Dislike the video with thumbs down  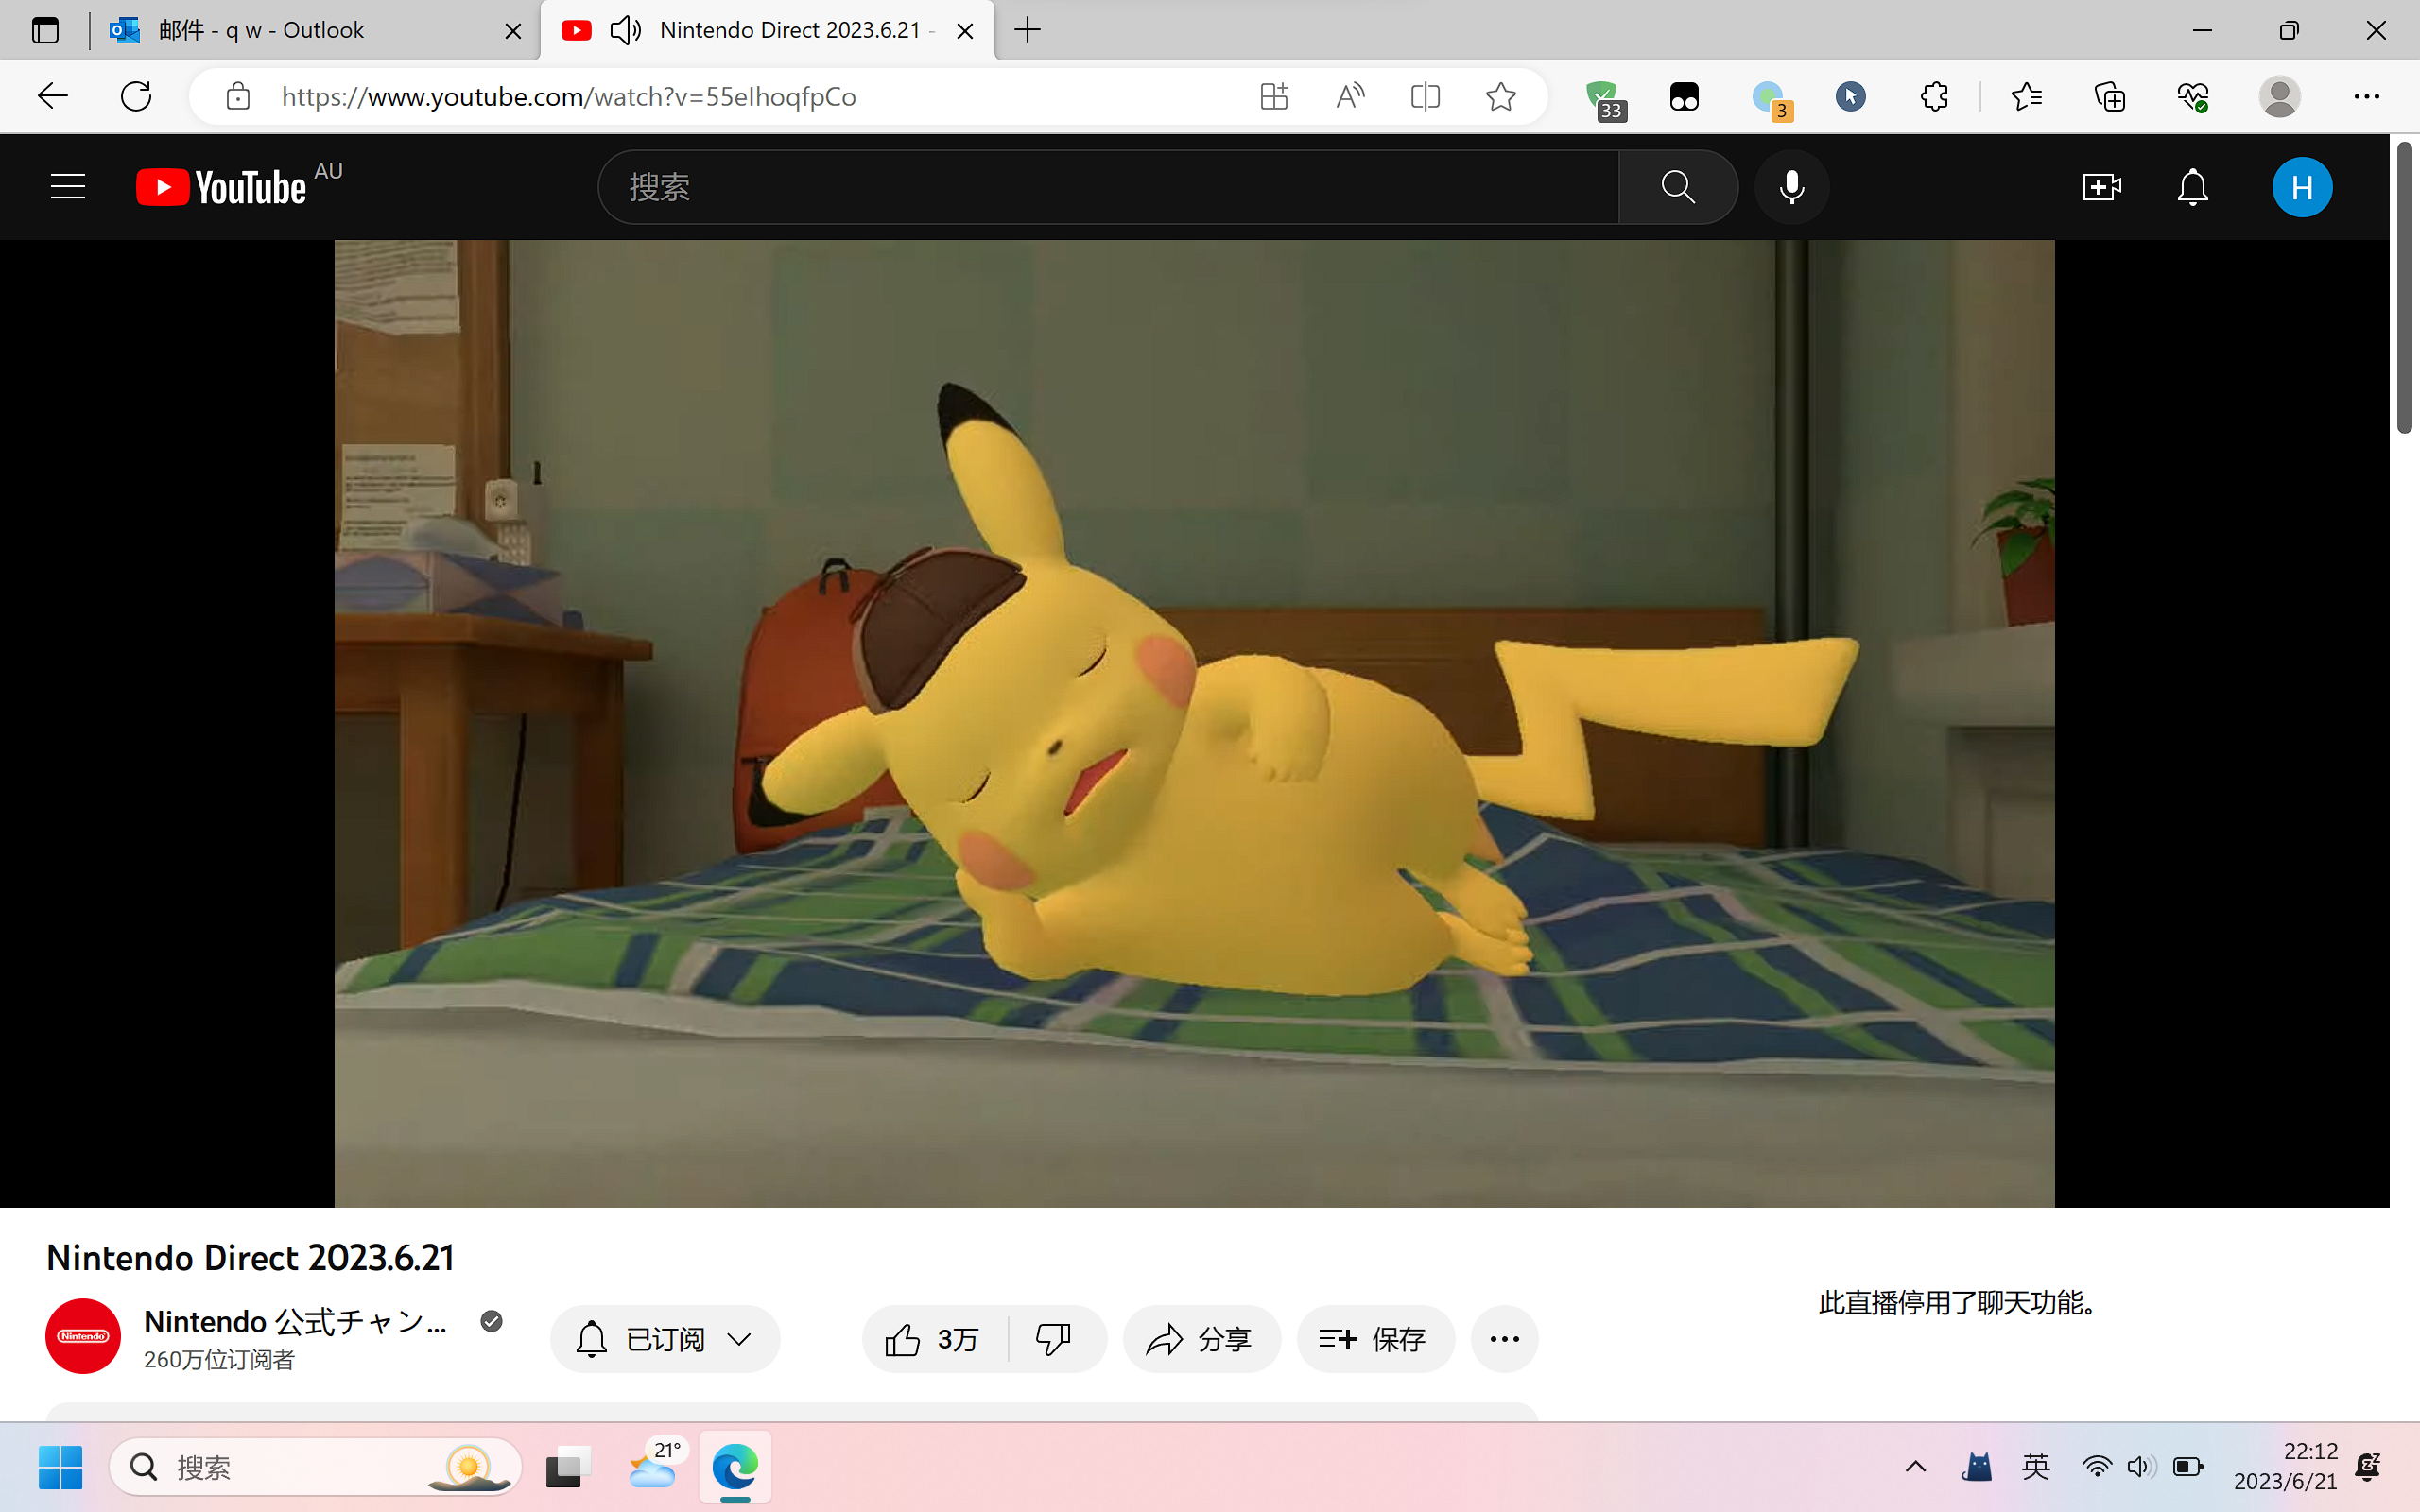pos(1054,1339)
